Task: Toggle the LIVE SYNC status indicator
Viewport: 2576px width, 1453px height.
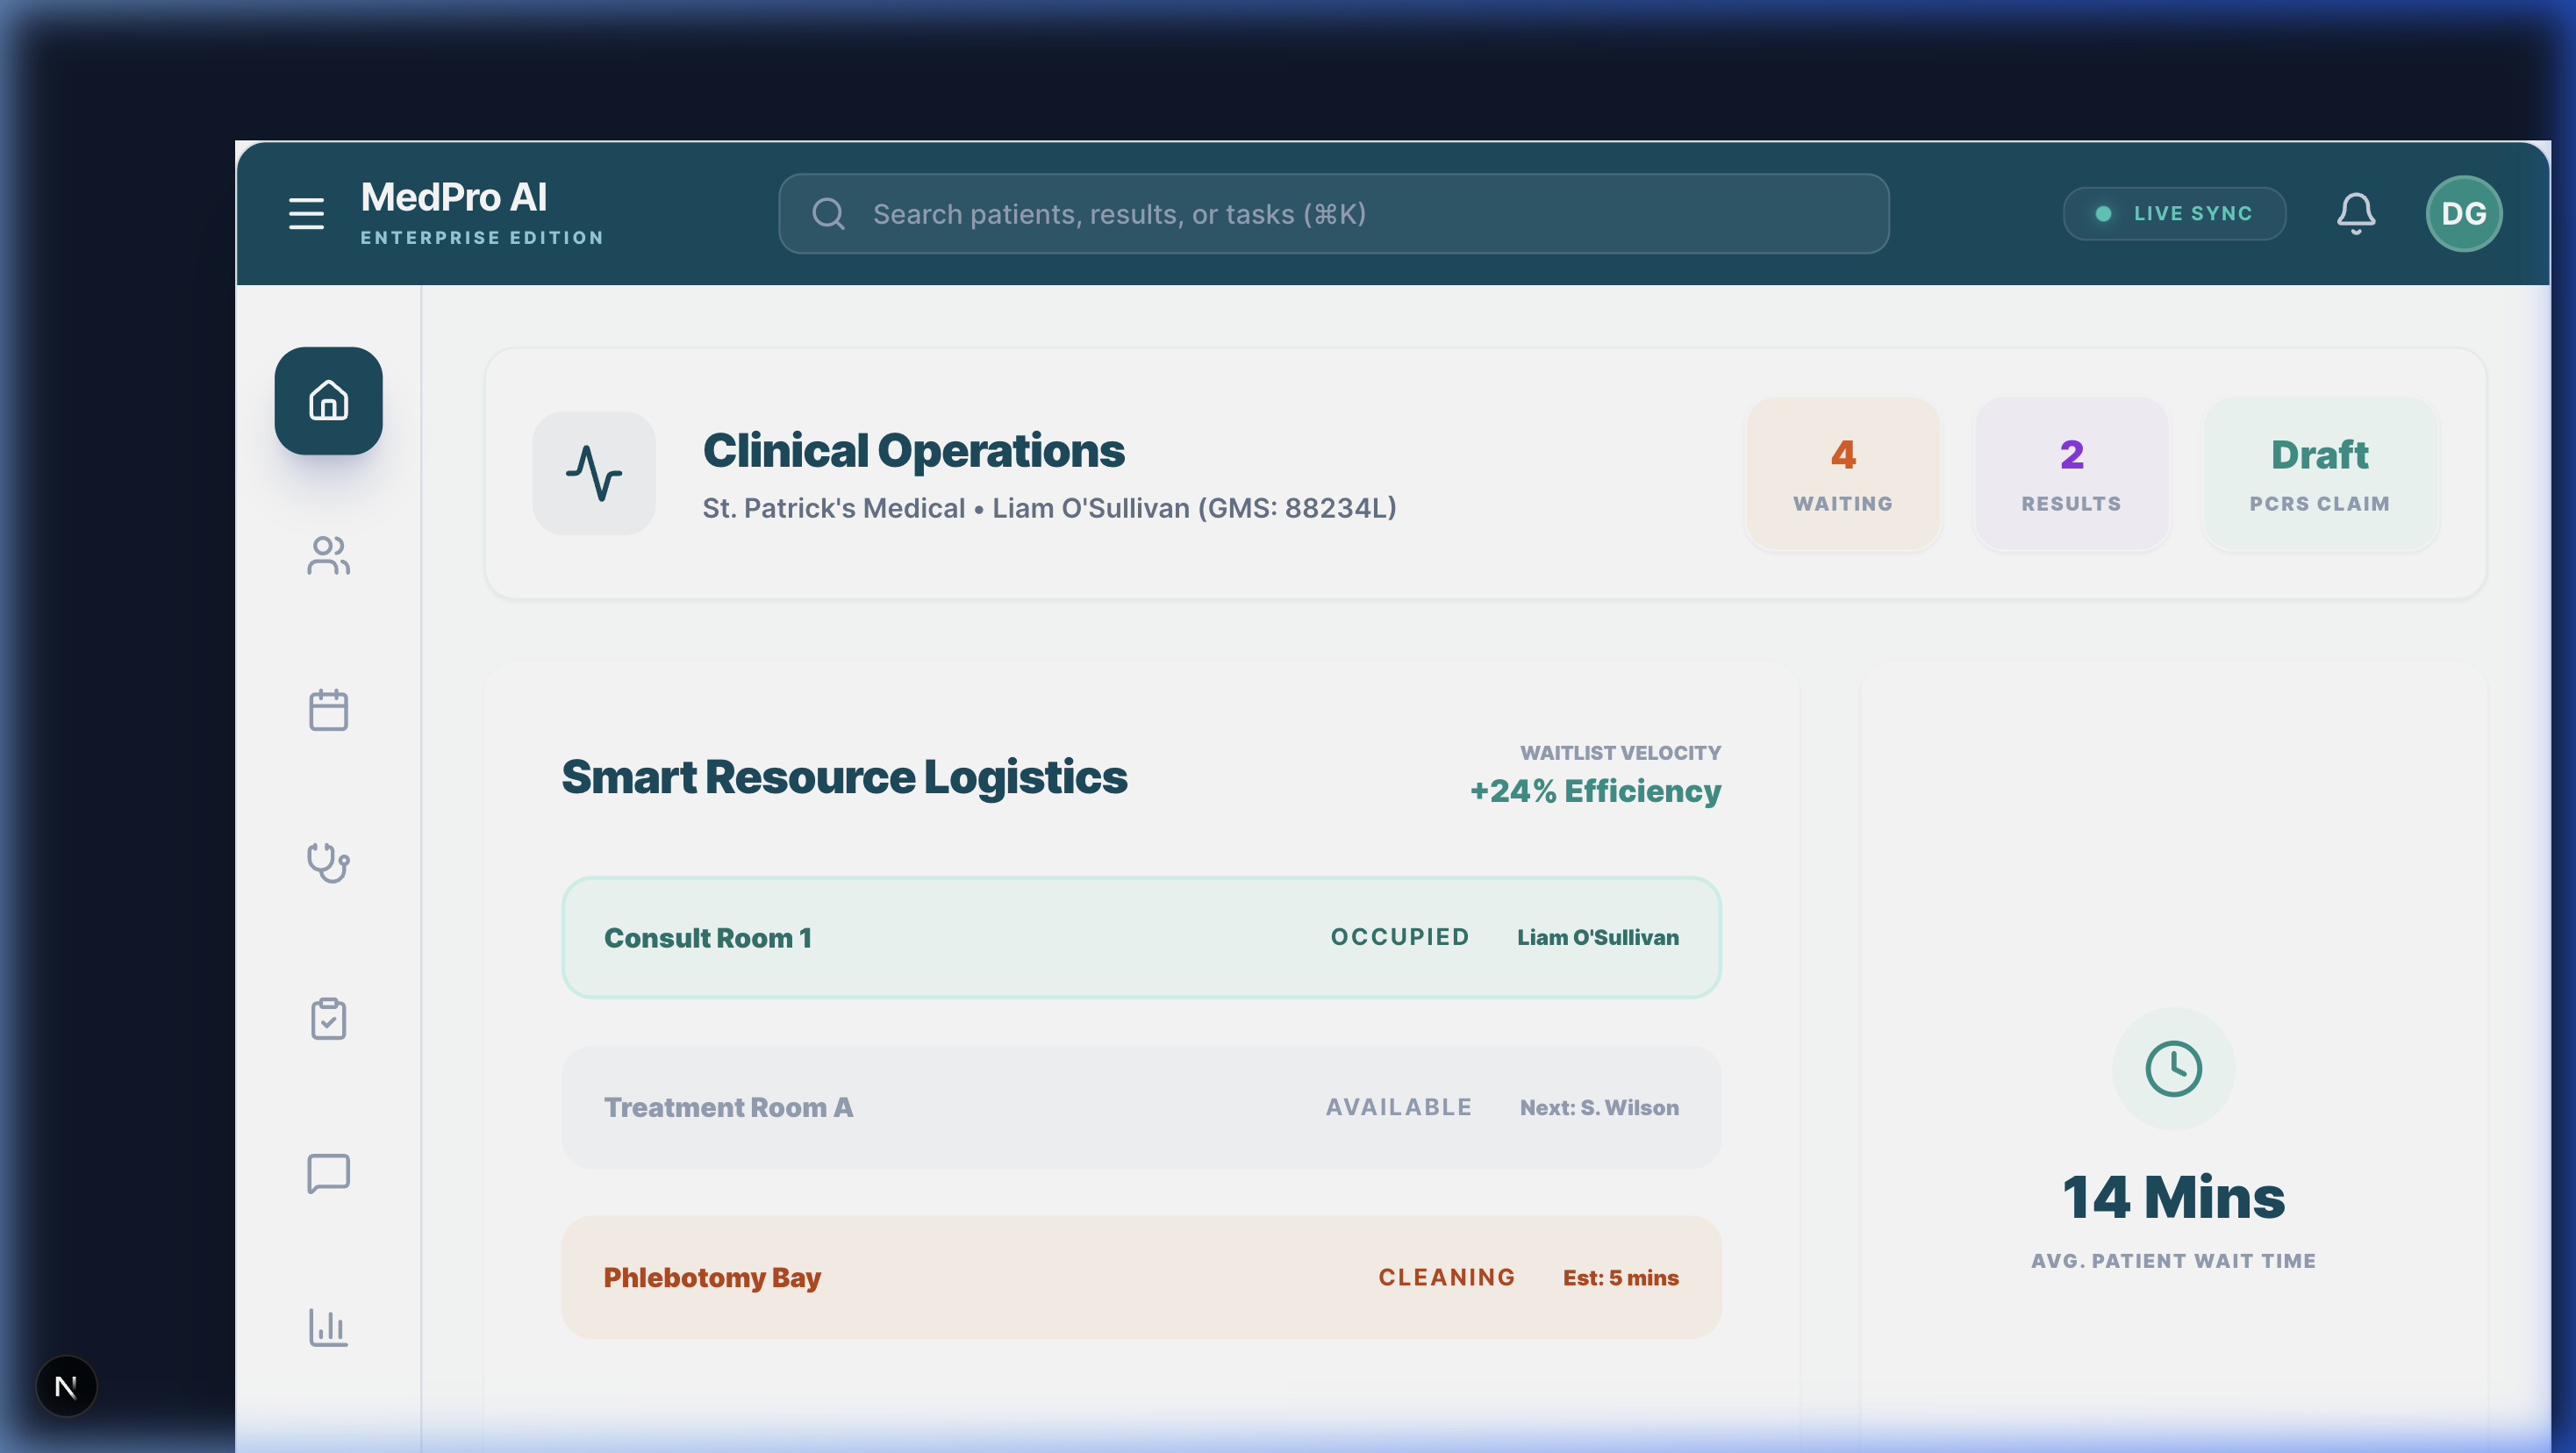Action: point(2174,213)
